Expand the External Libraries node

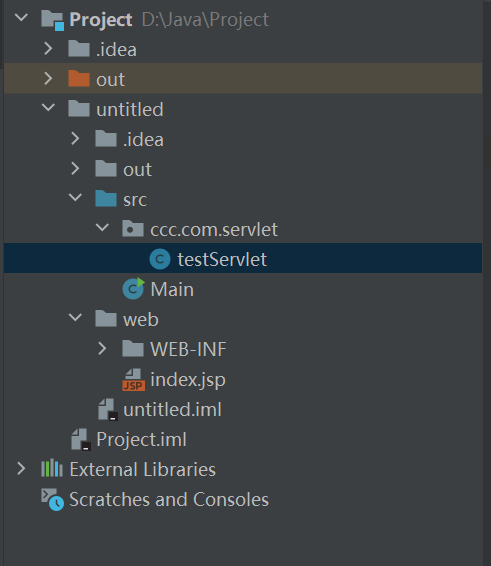[x=21, y=468]
